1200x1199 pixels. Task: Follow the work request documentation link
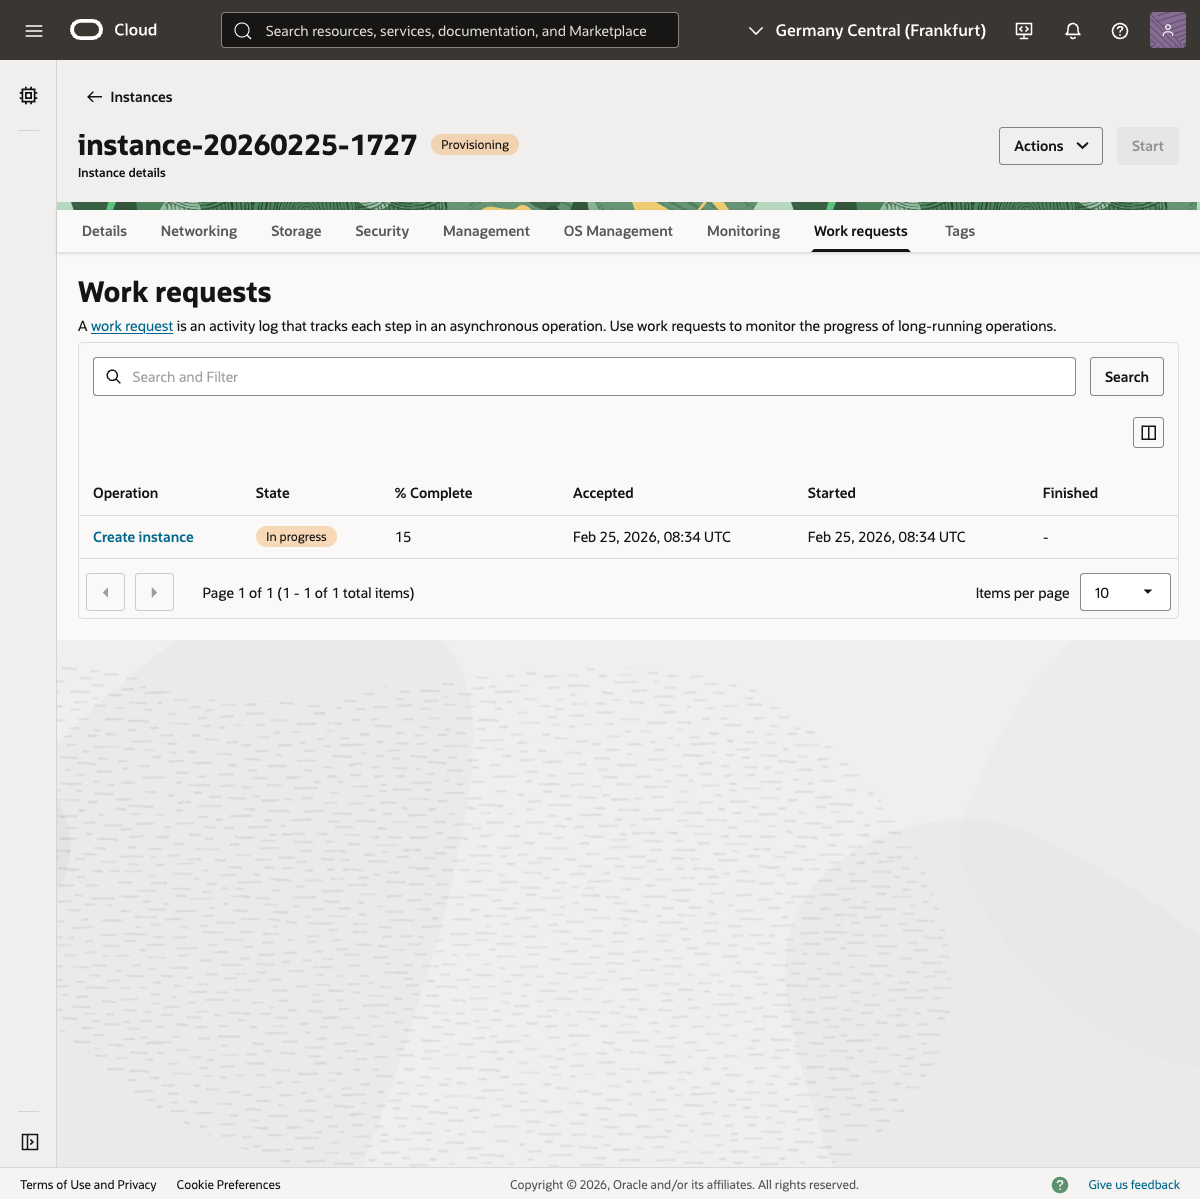click(x=132, y=326)
